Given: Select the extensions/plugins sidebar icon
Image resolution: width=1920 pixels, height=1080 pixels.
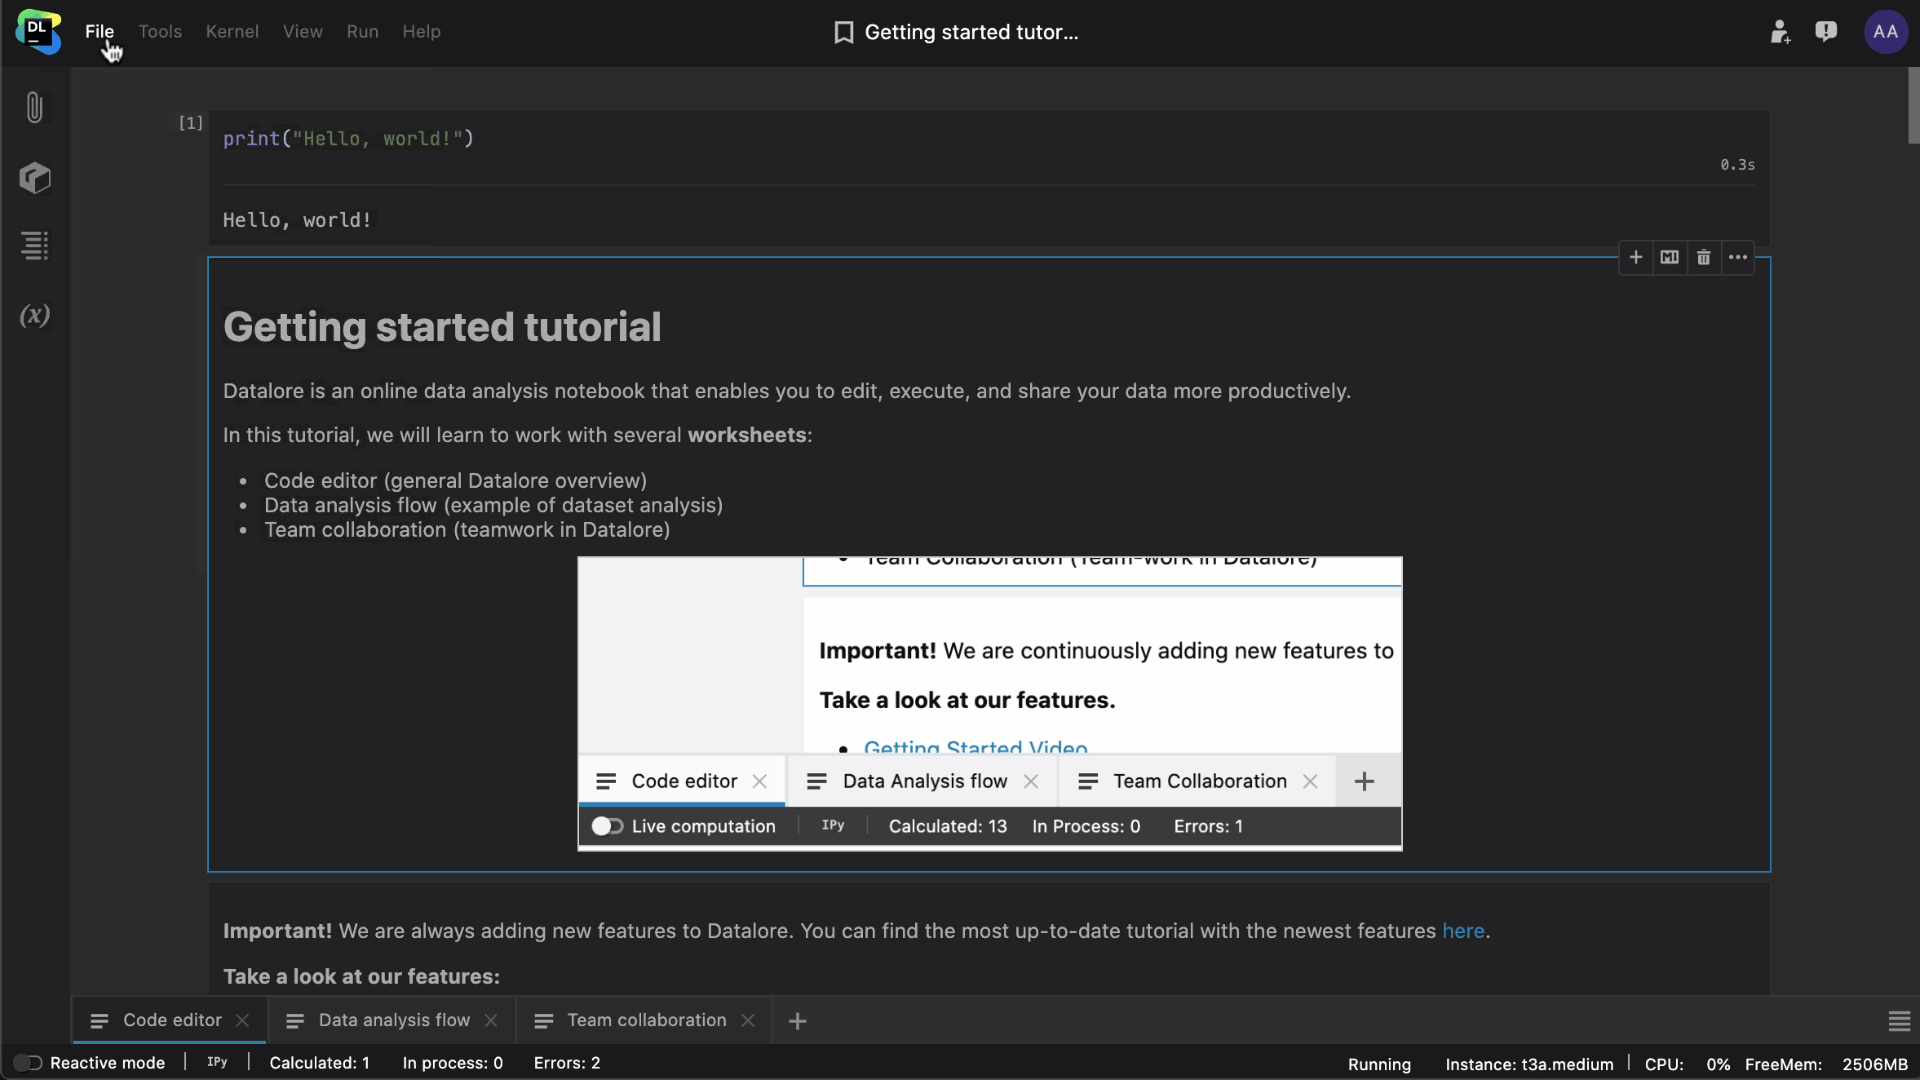Looking at the screenshot, I should (36, 177).
